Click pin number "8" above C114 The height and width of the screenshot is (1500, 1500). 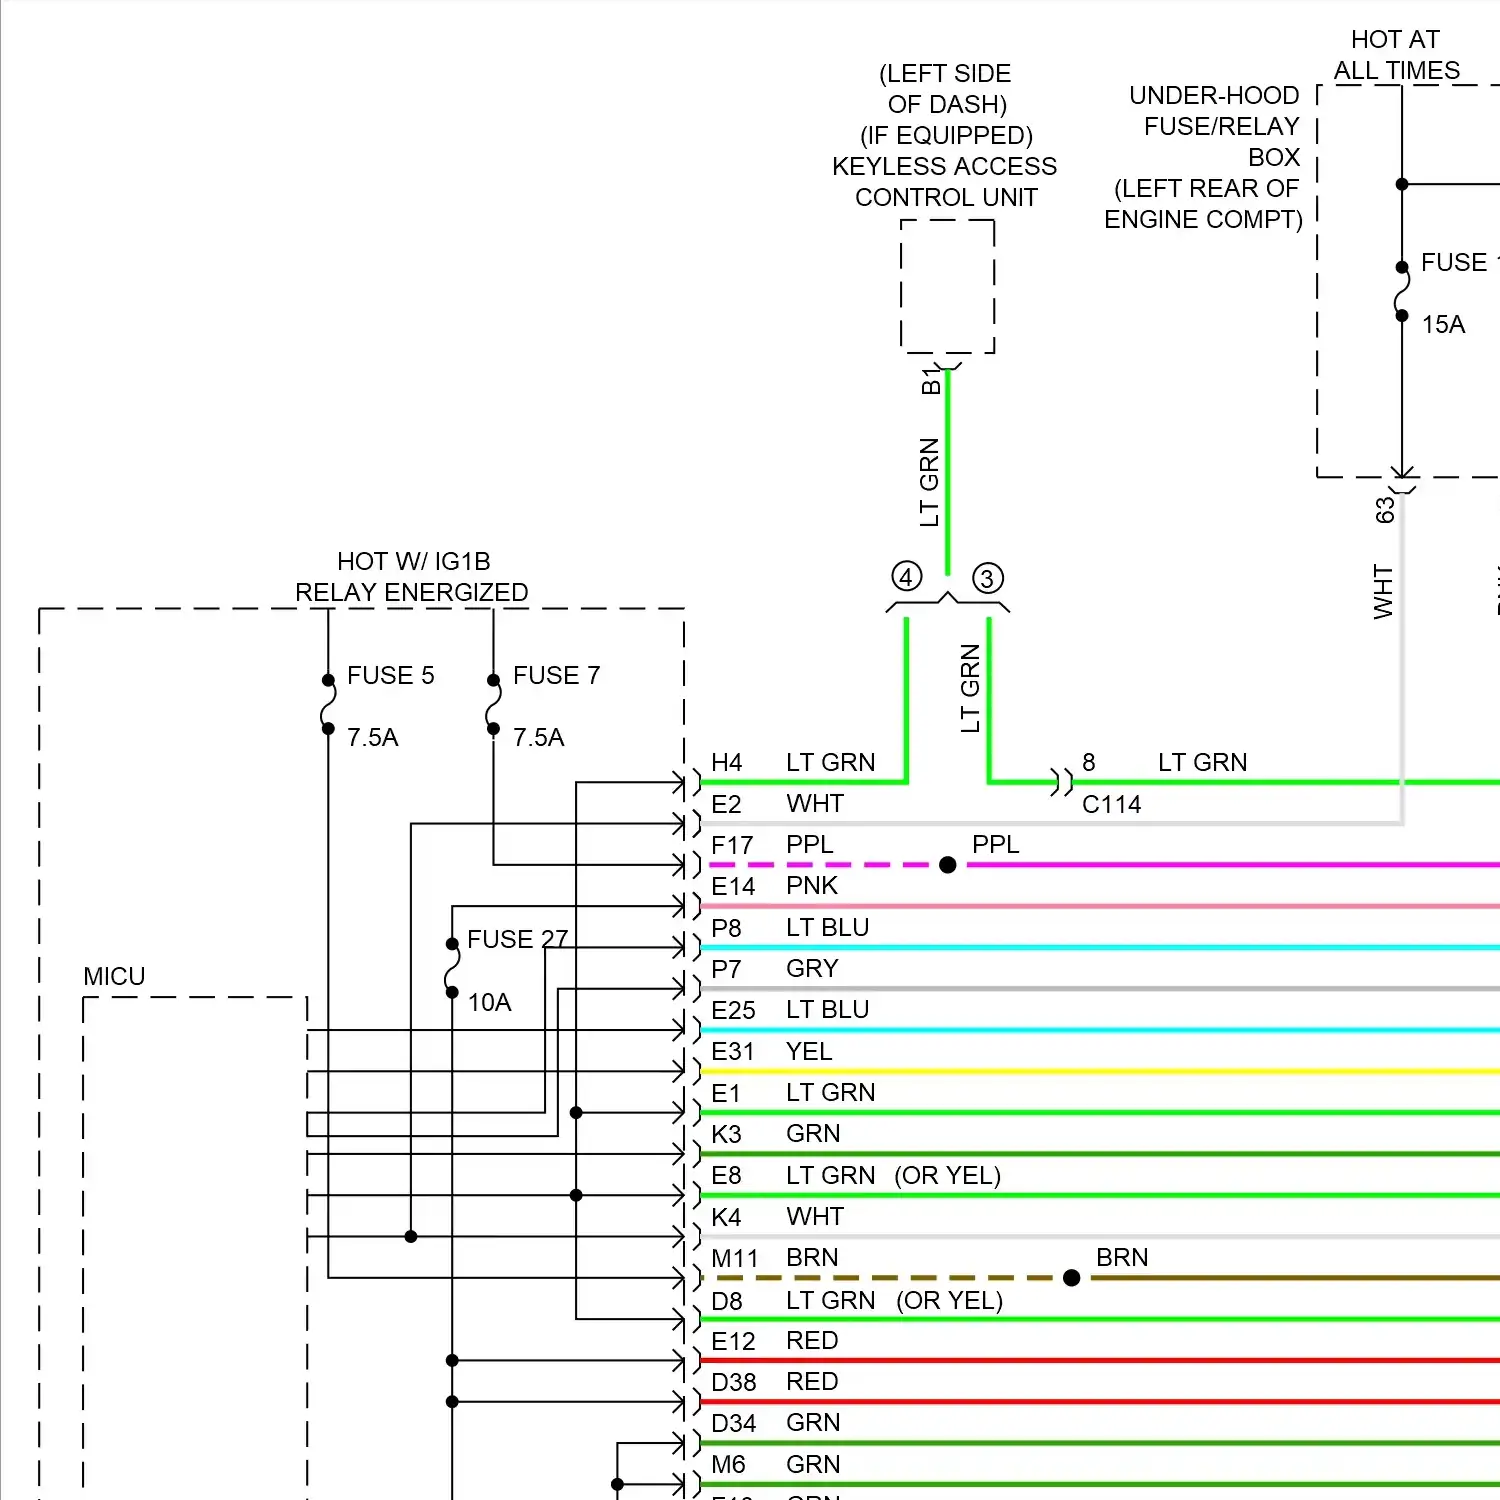pos(1089,763)
